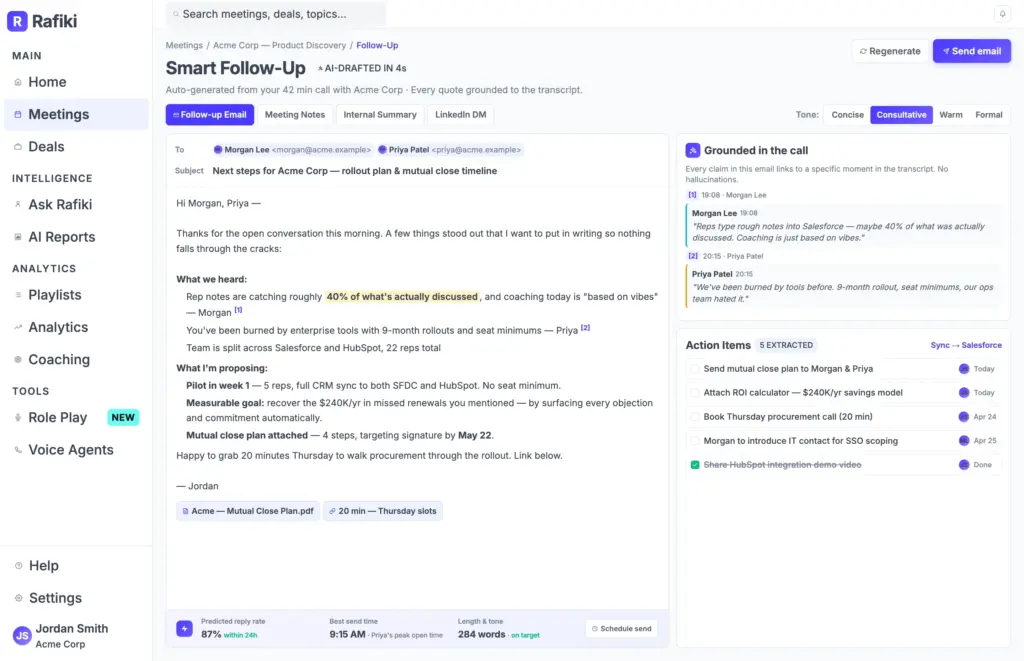The height and width of the screenshot is (661, 1024).
Task: Switch to Follow-up Email tab
Action: point(210,115)
